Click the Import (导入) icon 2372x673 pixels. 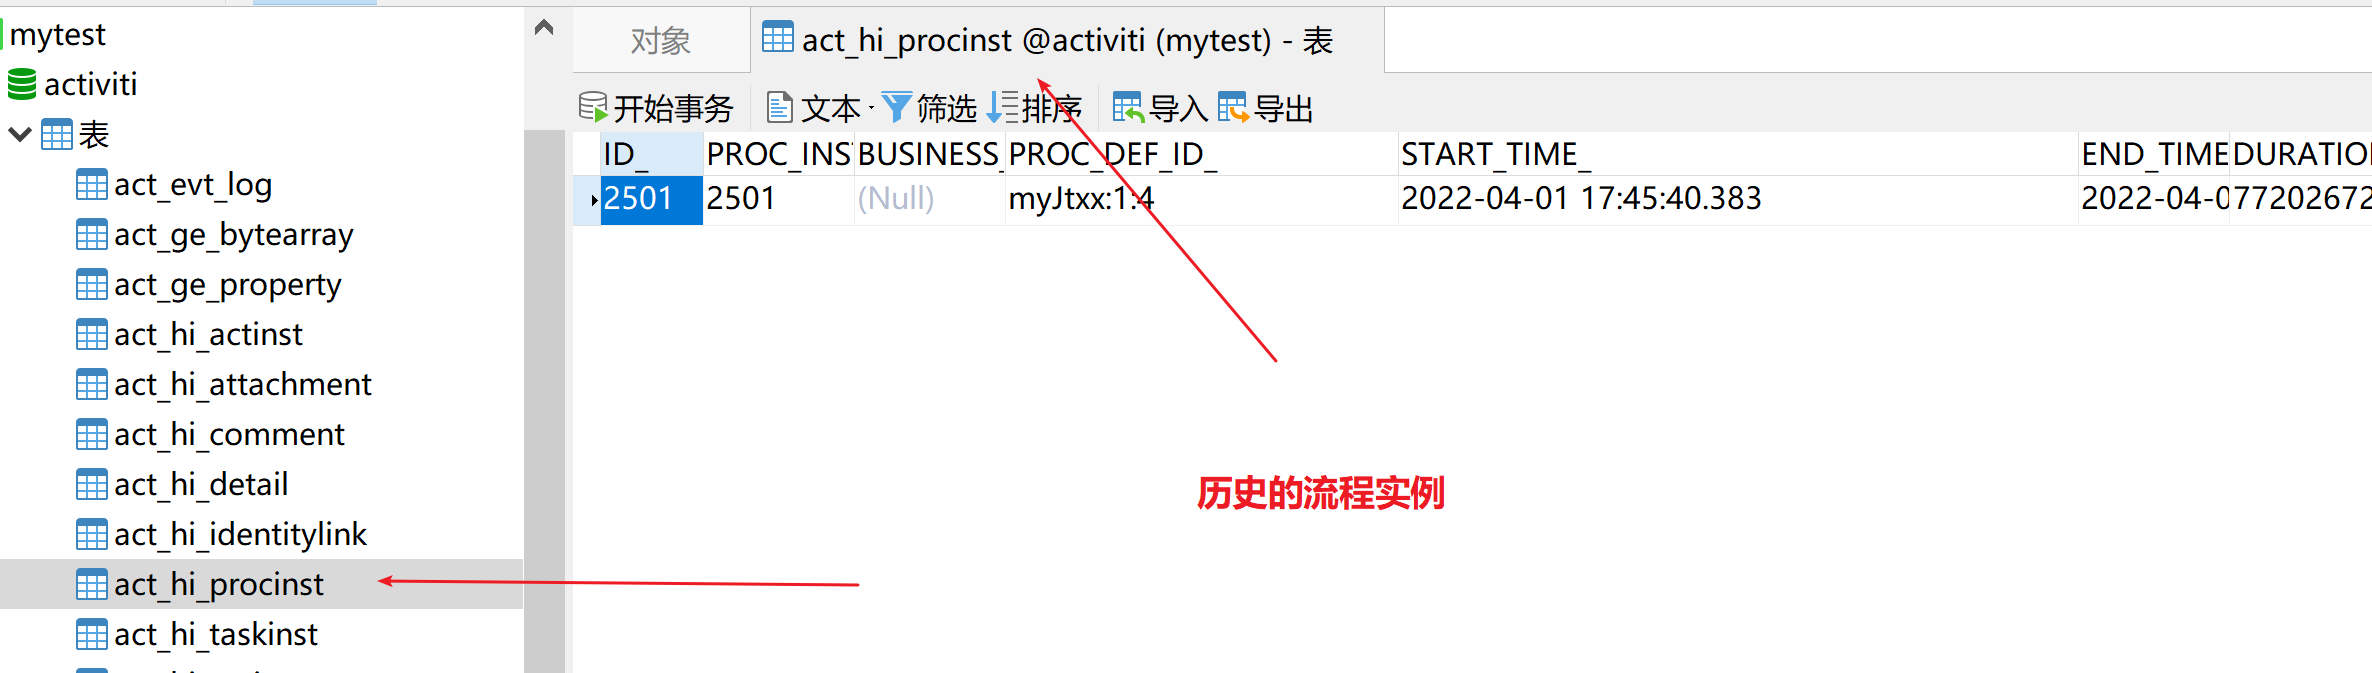[1128, 107]
